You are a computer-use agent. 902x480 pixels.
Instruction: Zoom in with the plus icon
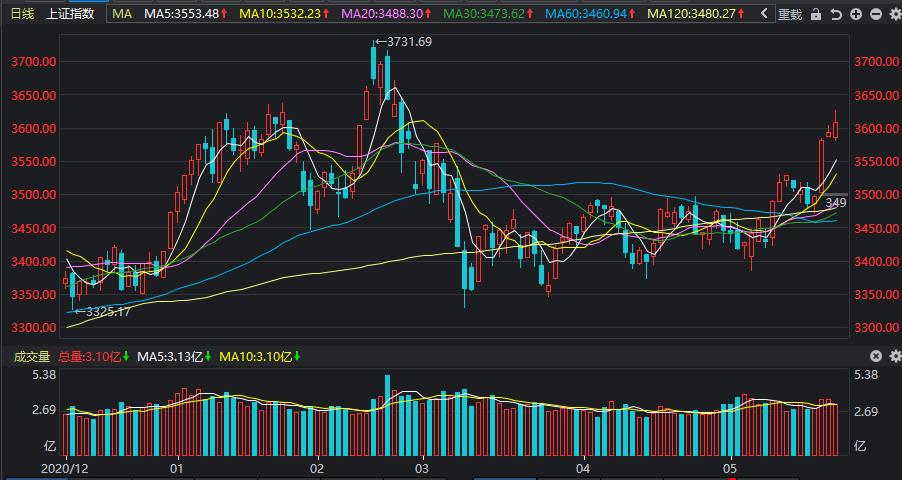(856, 14)
